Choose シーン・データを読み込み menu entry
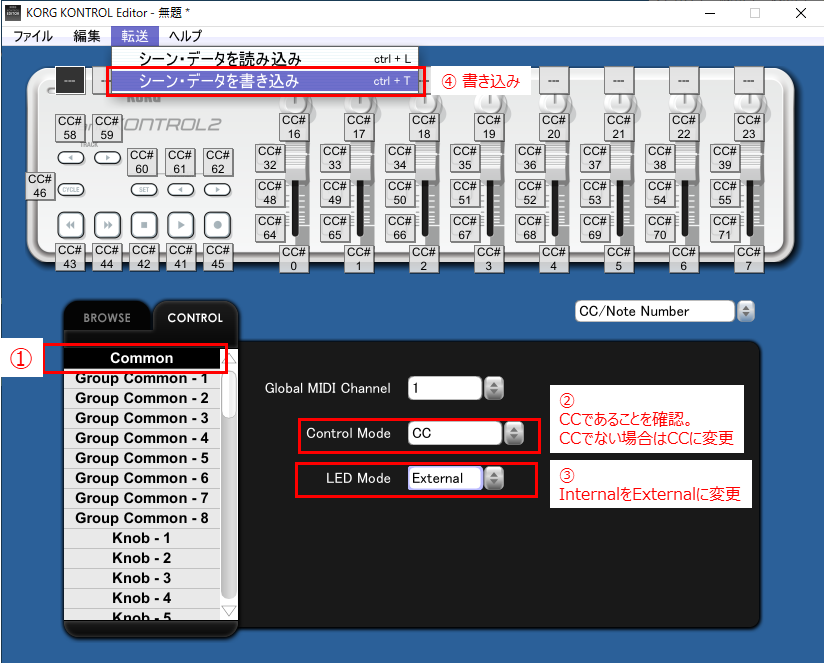The height and width of the screenshot is (663, 824). 219,59
